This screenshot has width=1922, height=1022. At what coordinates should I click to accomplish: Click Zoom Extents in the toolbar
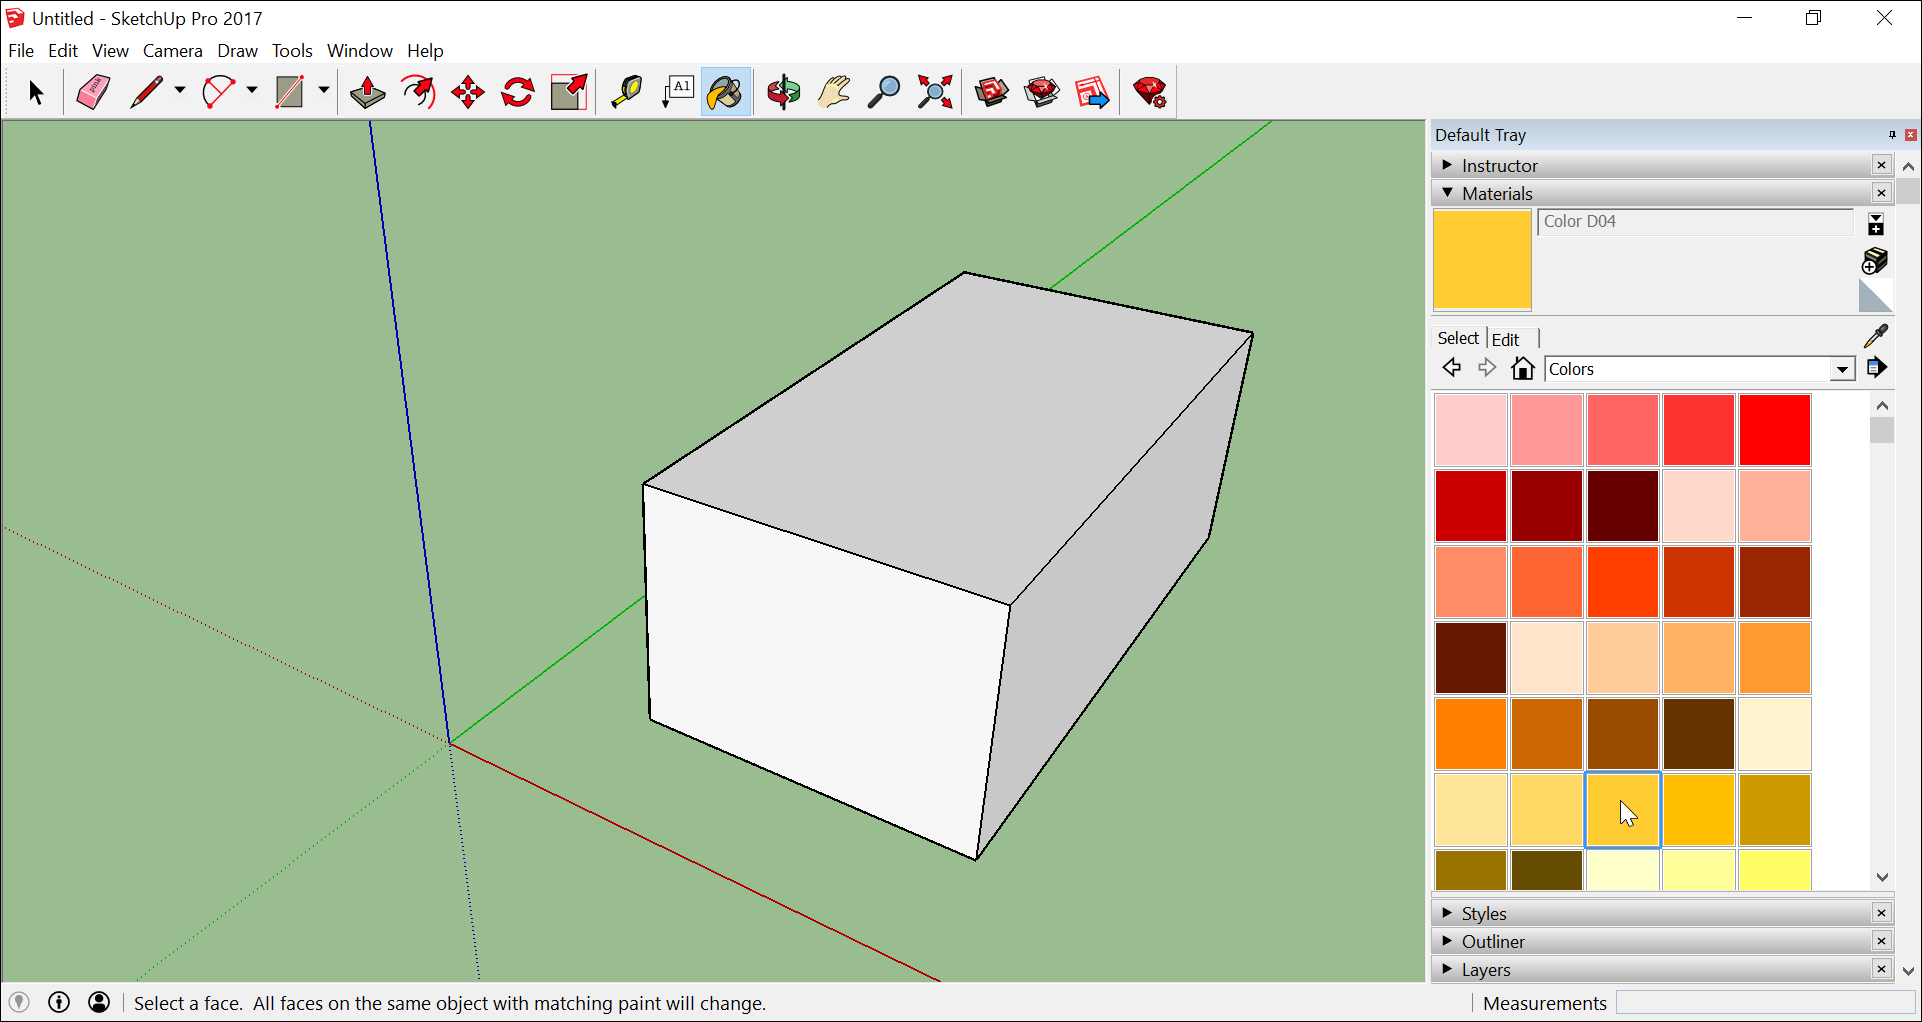pyautogui.click(x=934, y=91)
